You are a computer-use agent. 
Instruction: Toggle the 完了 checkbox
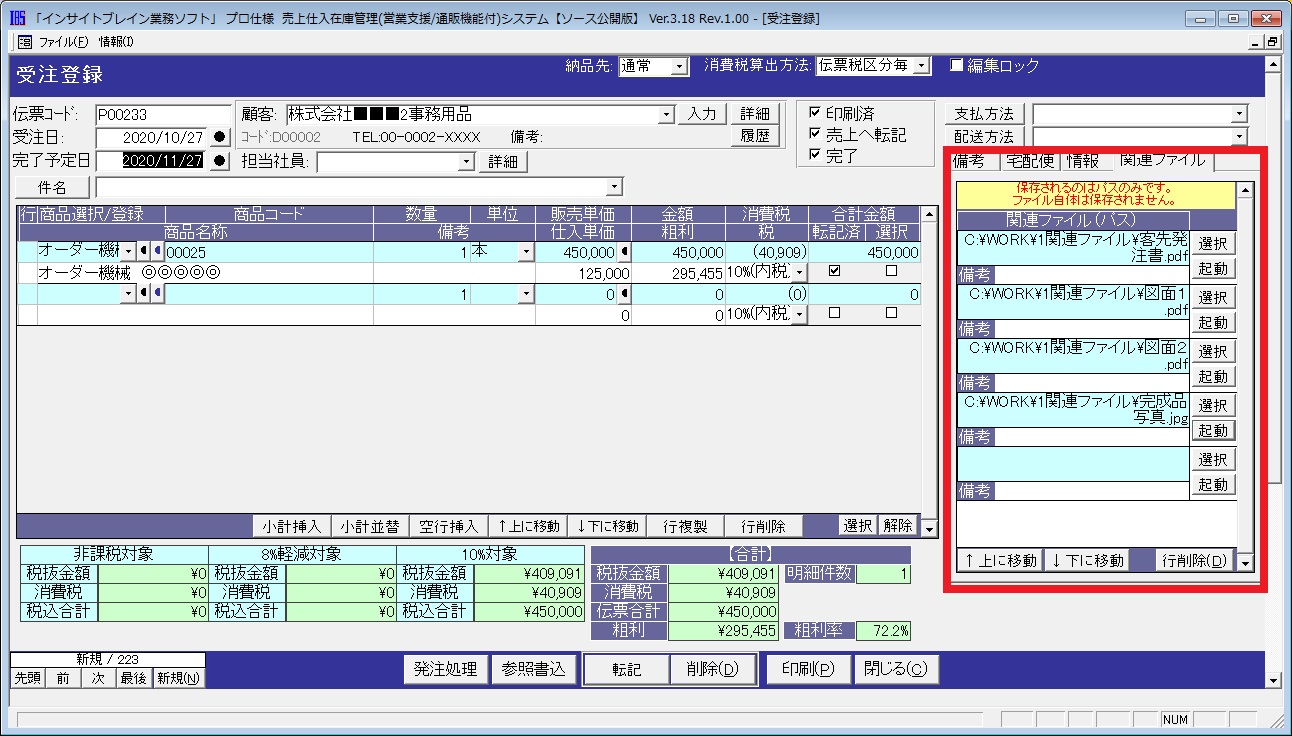814,155
